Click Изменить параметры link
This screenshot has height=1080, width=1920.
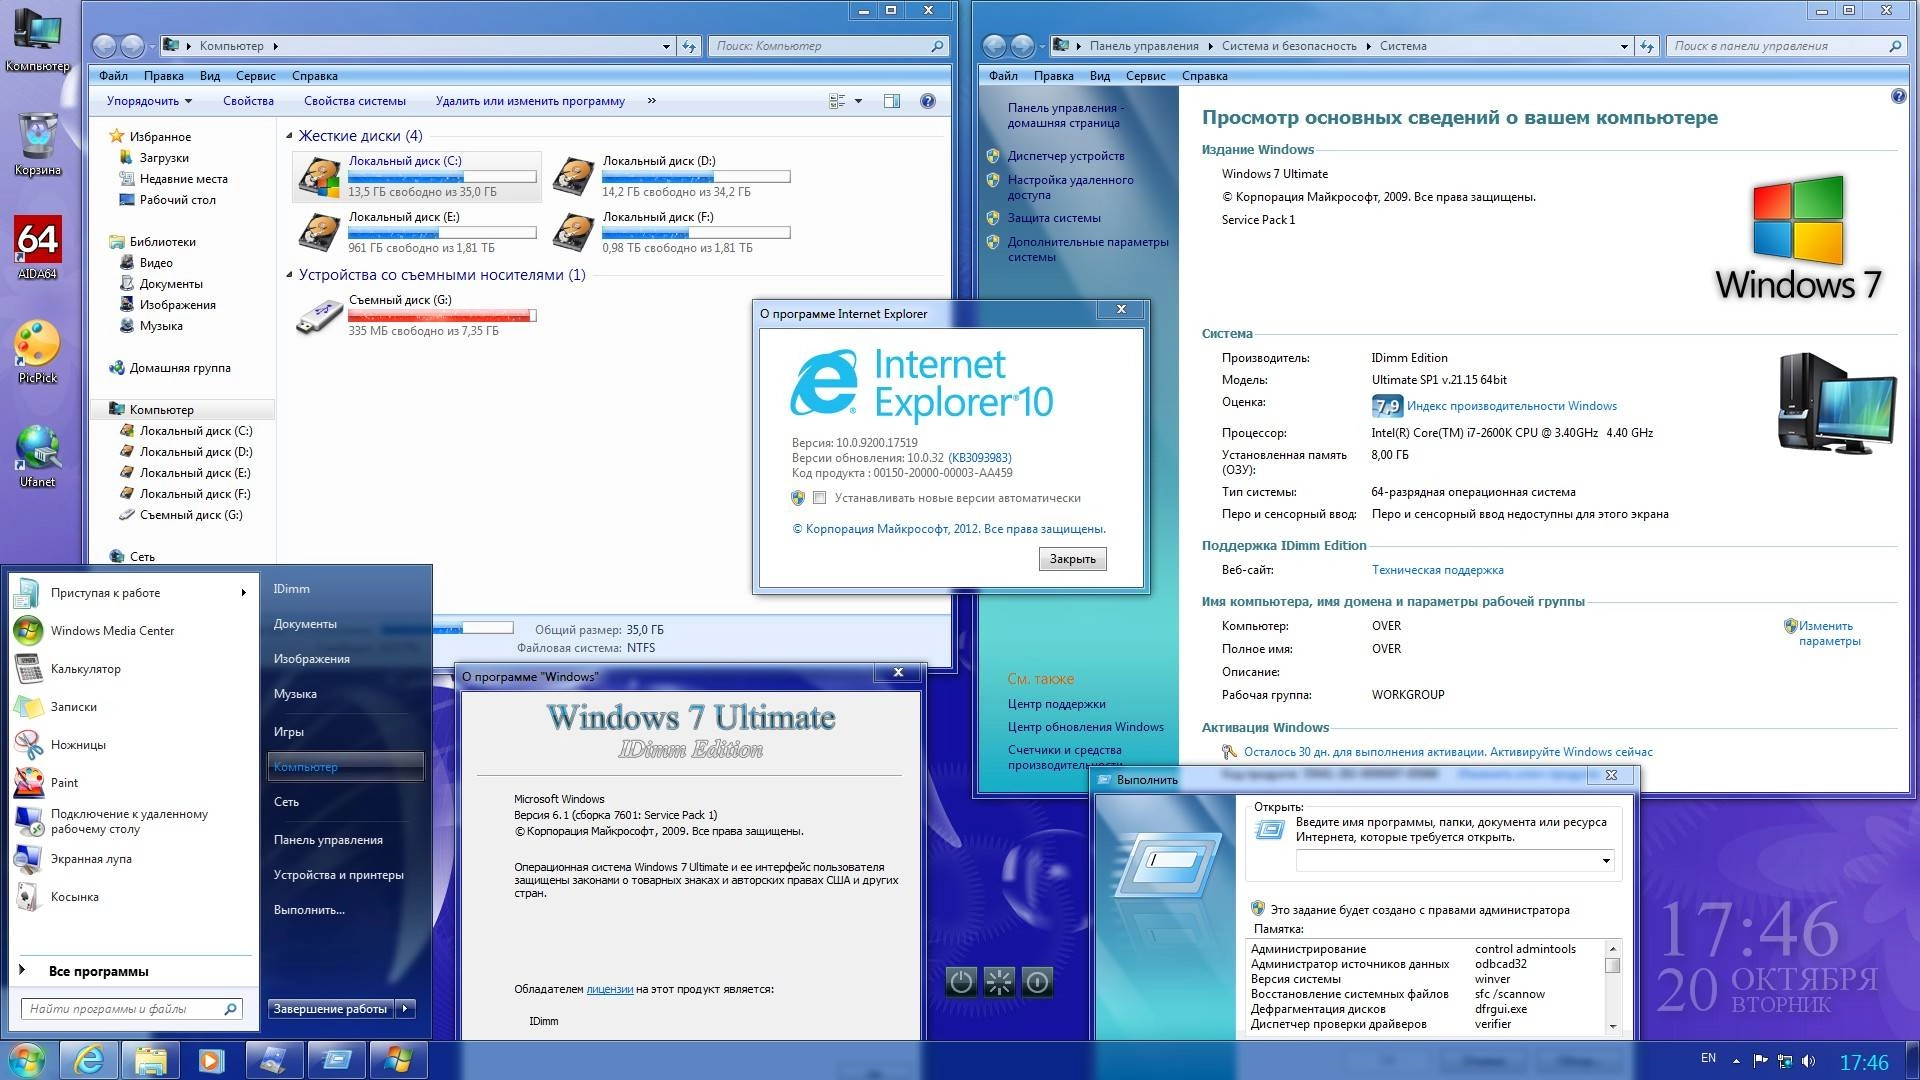click(1829, 633)
